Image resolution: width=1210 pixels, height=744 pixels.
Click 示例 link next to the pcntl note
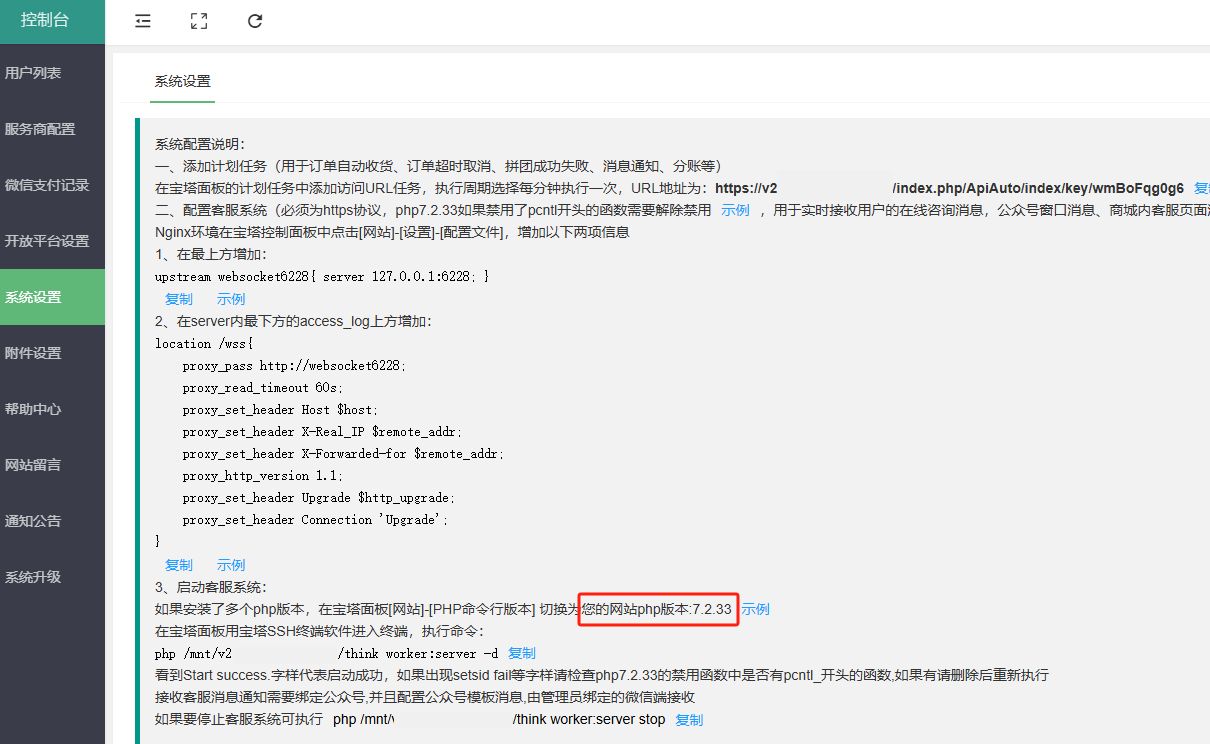(x=735, y=210)
